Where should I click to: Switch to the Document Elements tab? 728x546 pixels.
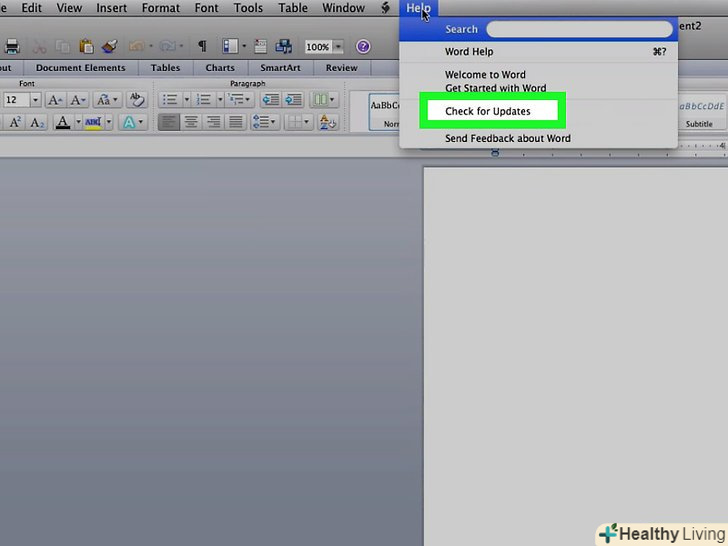80,68
